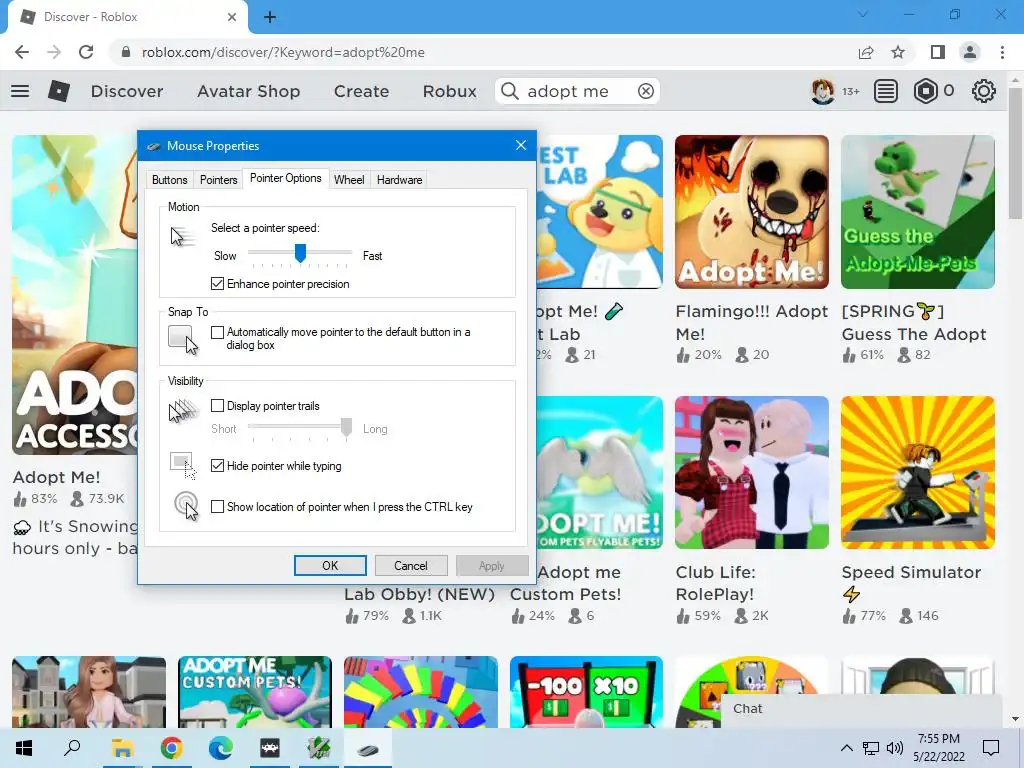
Task: Open the clock showing 7:55 PM
Action: click(938, 748)
